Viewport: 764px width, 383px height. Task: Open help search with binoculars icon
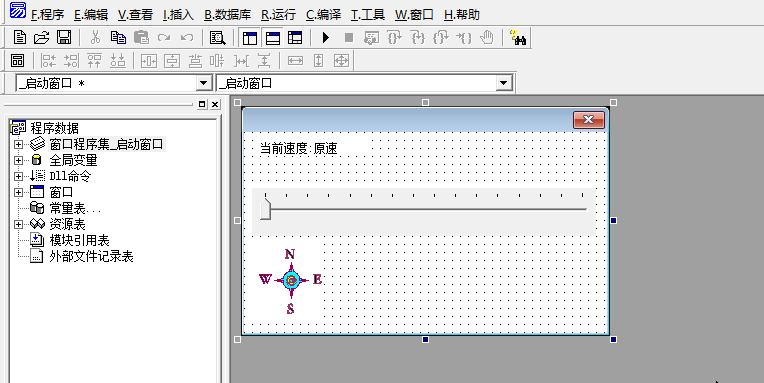point(517,38)
